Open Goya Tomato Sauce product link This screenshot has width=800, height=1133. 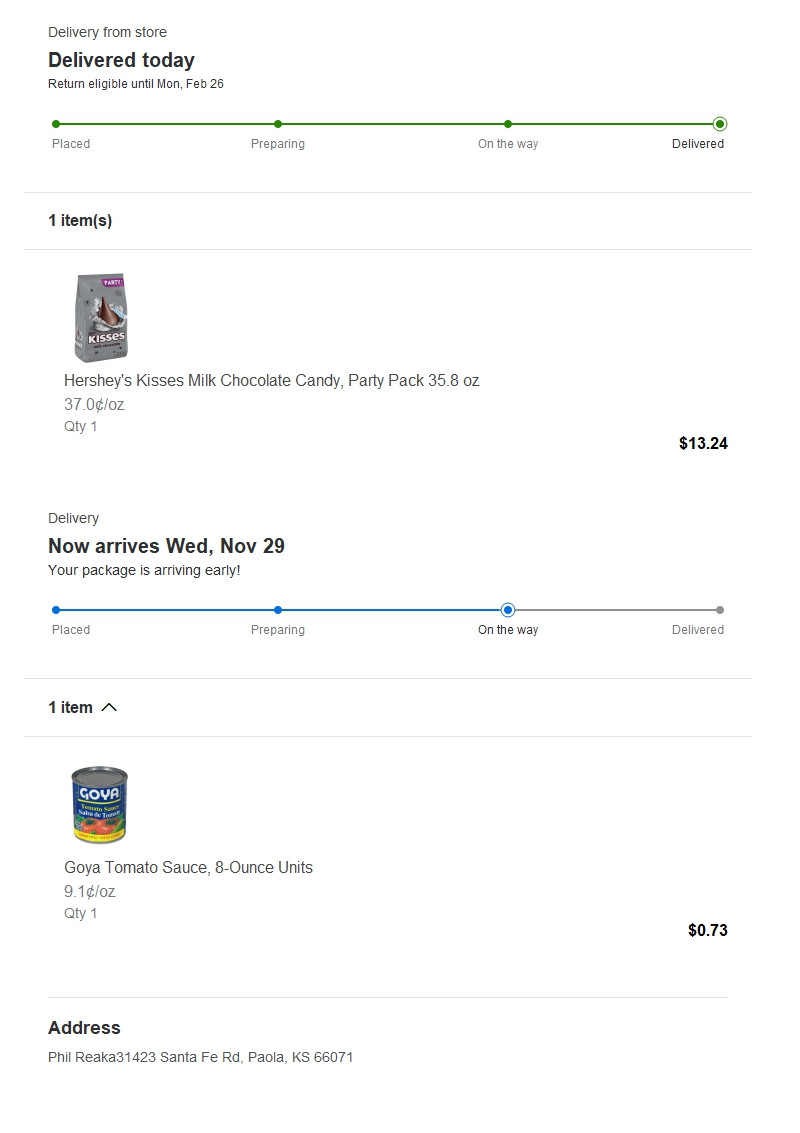pyautogui.click(x=188, y=868)
